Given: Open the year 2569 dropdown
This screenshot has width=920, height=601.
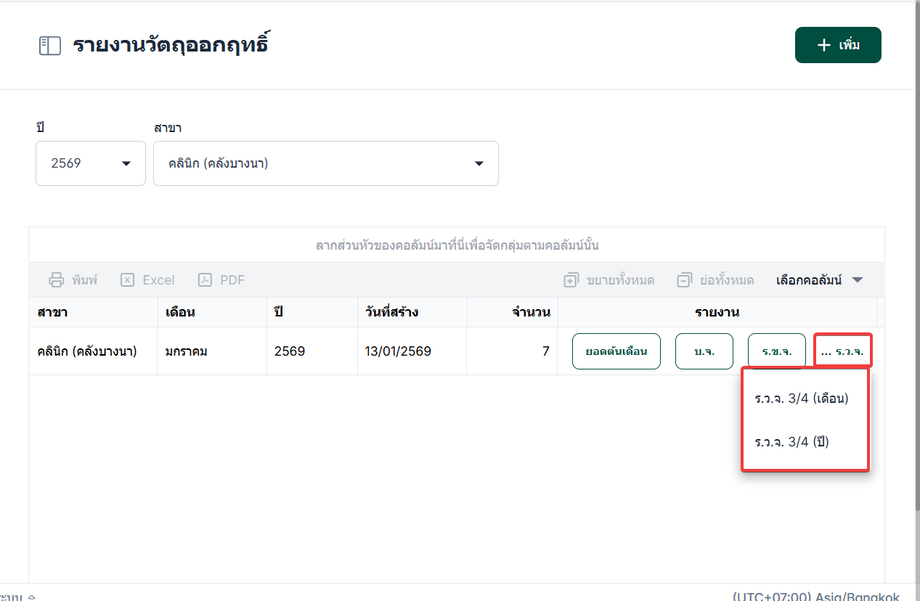Looking at the screenshot, I should tap(90, 163).
